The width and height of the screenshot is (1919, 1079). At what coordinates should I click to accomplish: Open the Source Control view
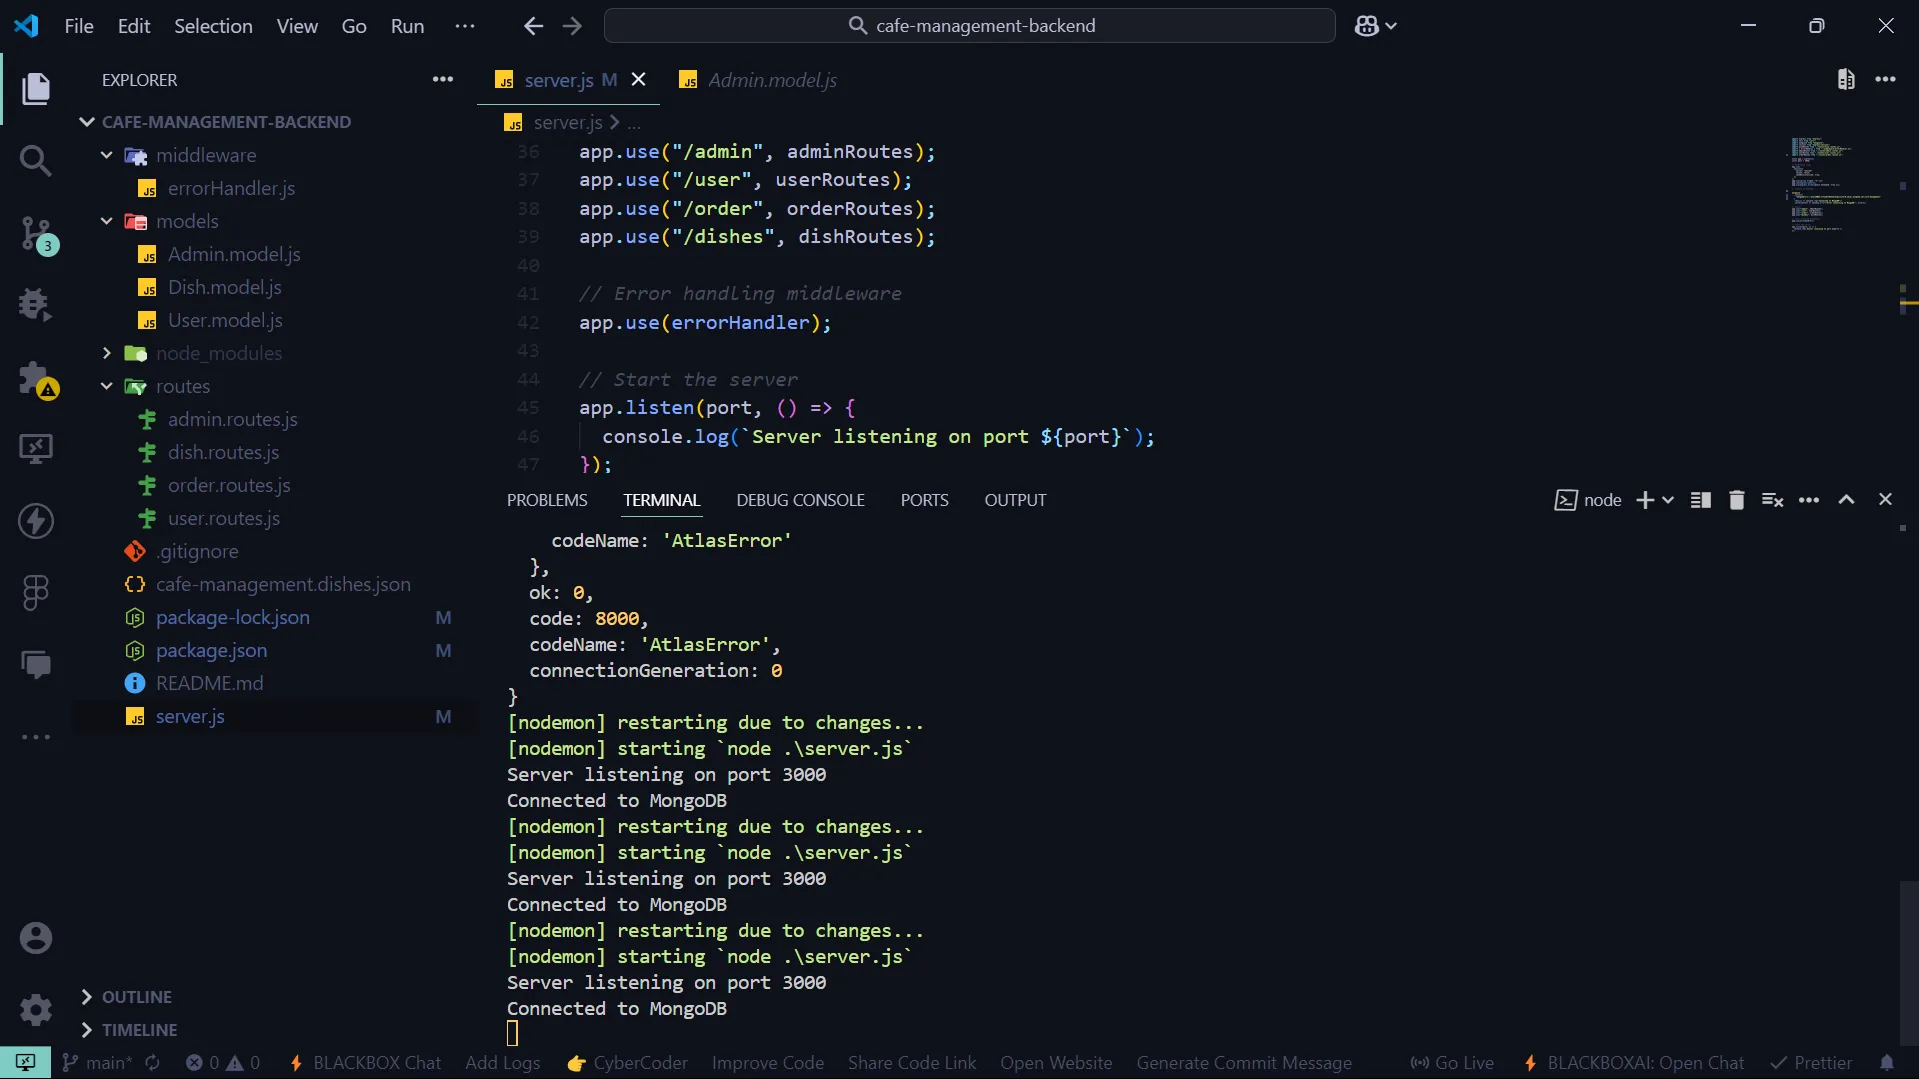(36, 233)
